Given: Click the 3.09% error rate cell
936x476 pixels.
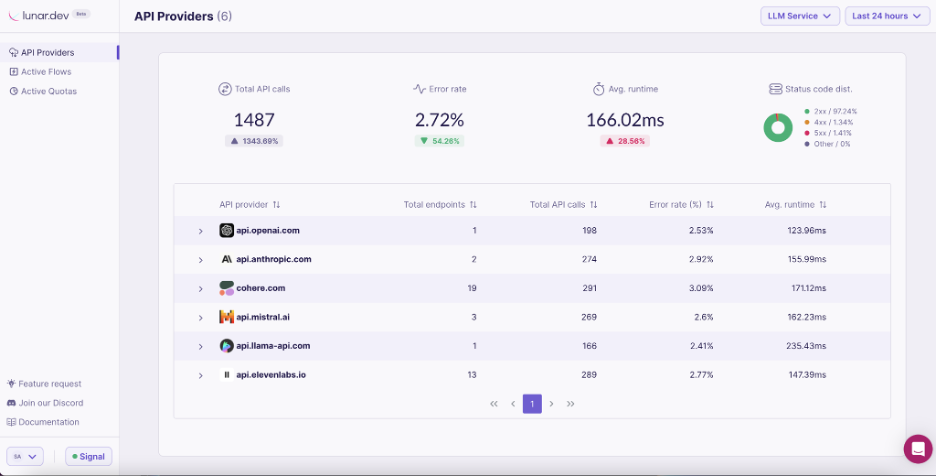Looking at the screenshot, I should [701, 288].
